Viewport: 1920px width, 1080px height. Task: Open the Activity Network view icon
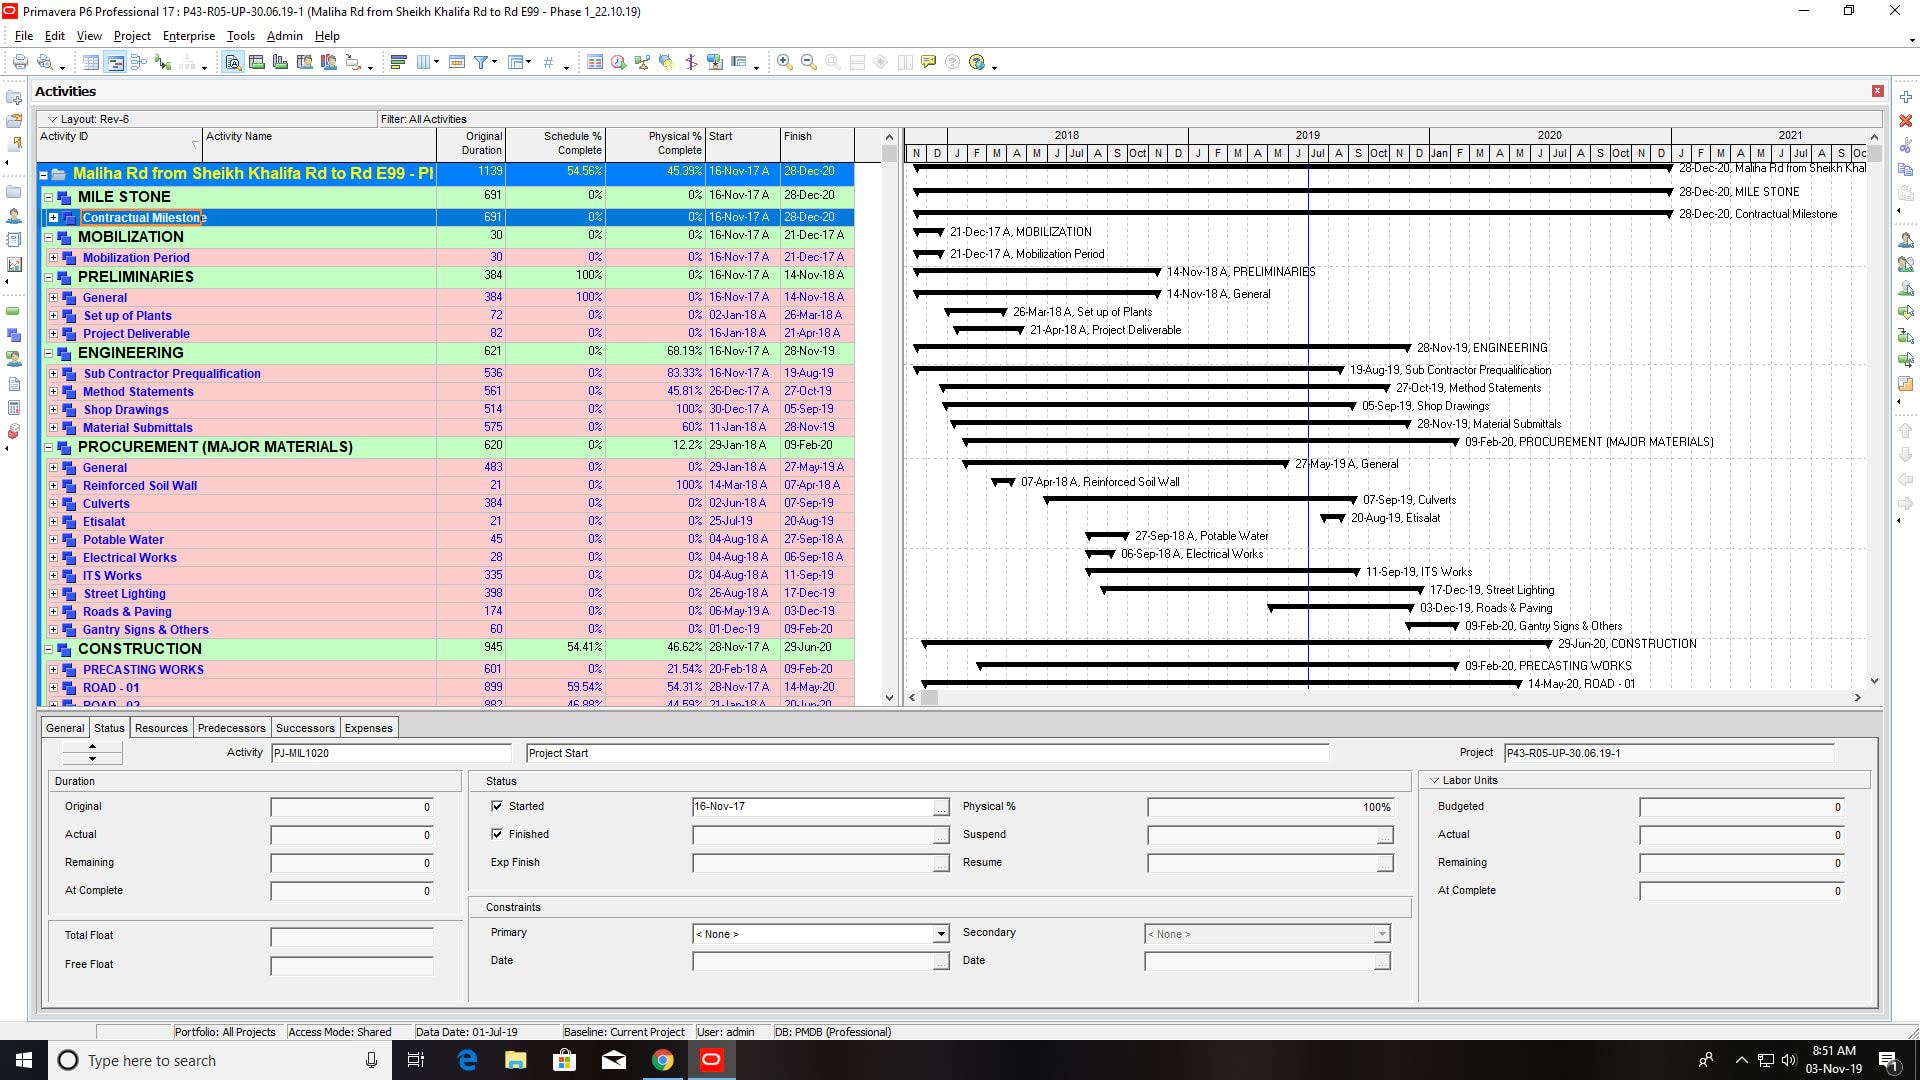coord(139,62)
